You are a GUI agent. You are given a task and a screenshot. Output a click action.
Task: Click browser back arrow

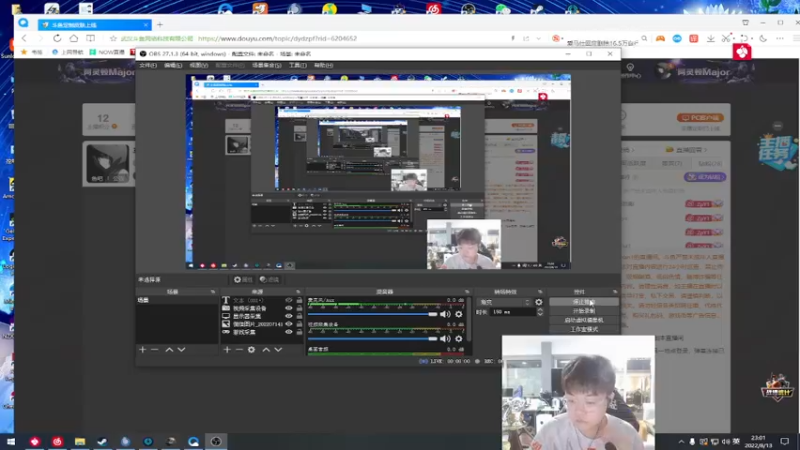(x=24, y=38)
